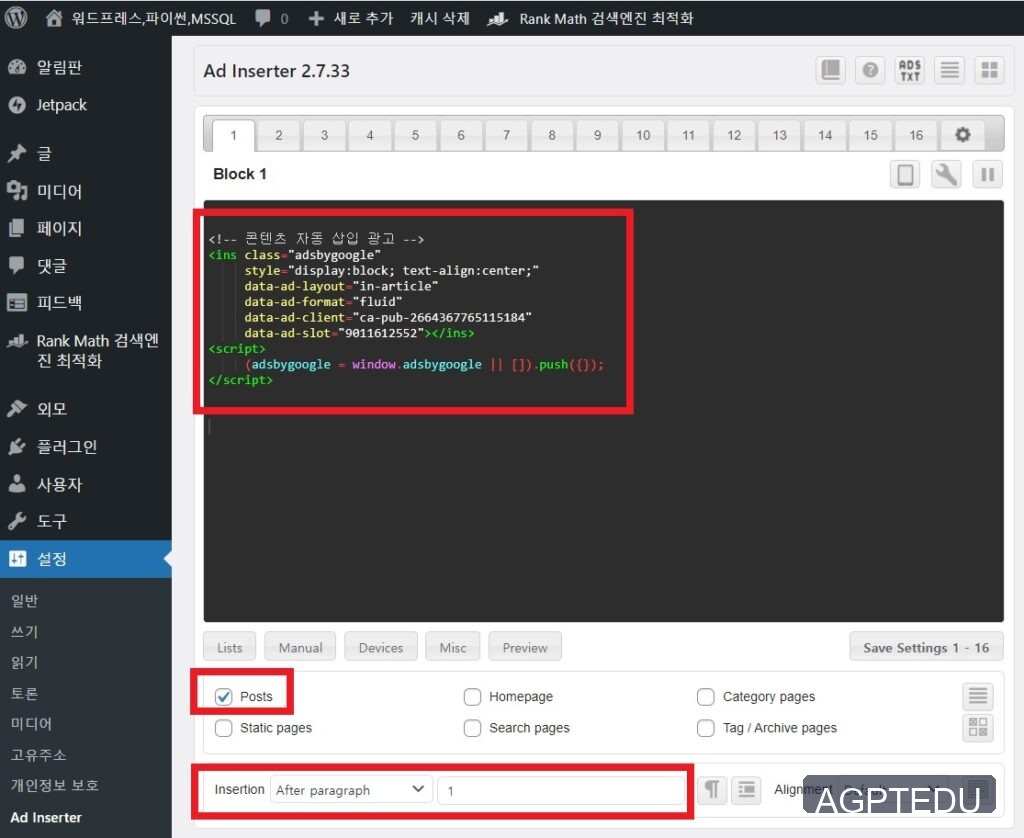
Task: Open the ADS TXT editor icon
Action: pos(910,70)
